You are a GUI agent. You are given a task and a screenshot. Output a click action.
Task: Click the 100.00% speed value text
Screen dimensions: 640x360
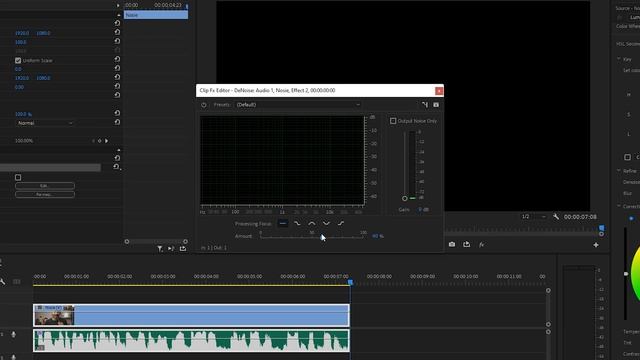point(24,141)
